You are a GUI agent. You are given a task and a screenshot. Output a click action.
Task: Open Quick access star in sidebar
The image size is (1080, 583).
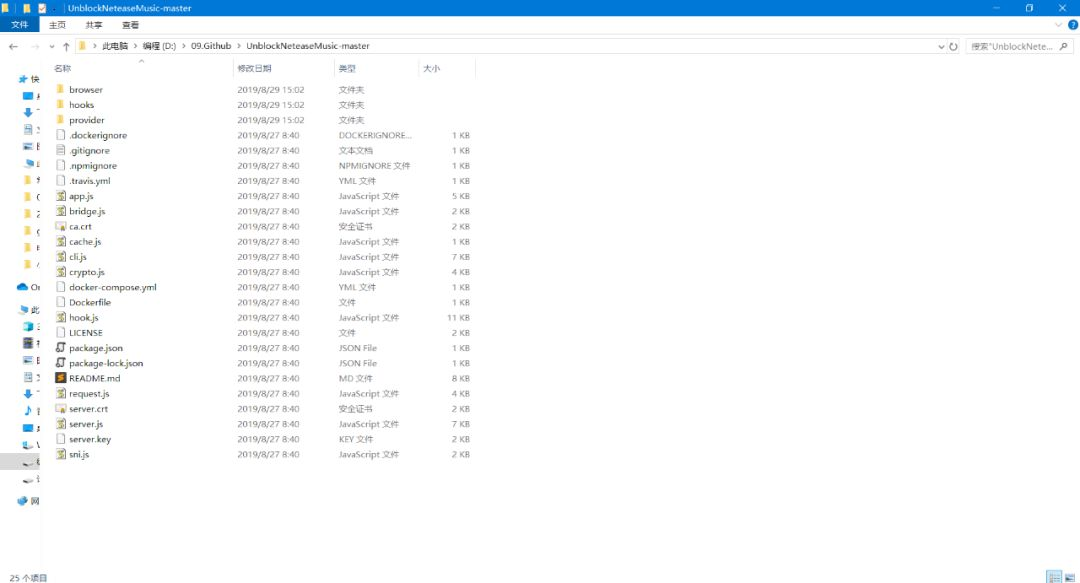tap(23, 79)
